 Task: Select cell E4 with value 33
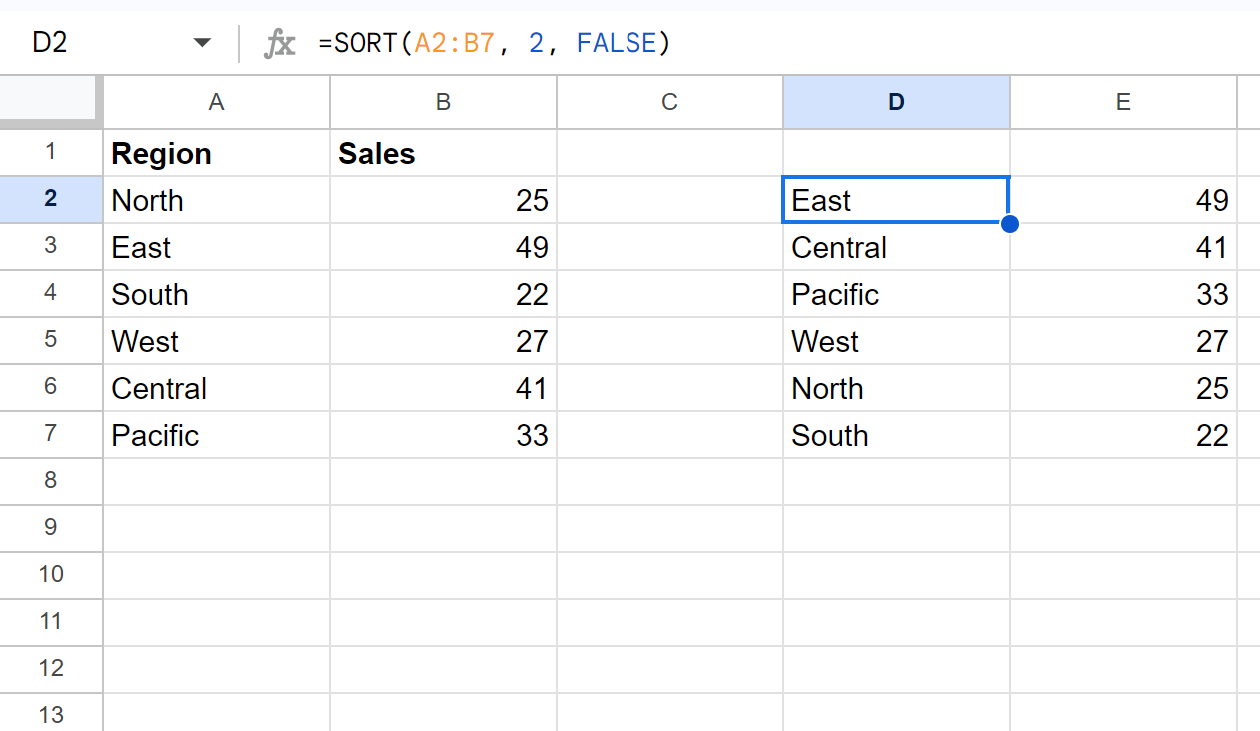(1123, 294)
